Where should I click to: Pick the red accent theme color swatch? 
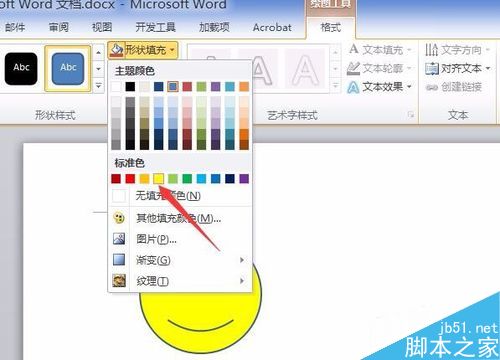187,87
